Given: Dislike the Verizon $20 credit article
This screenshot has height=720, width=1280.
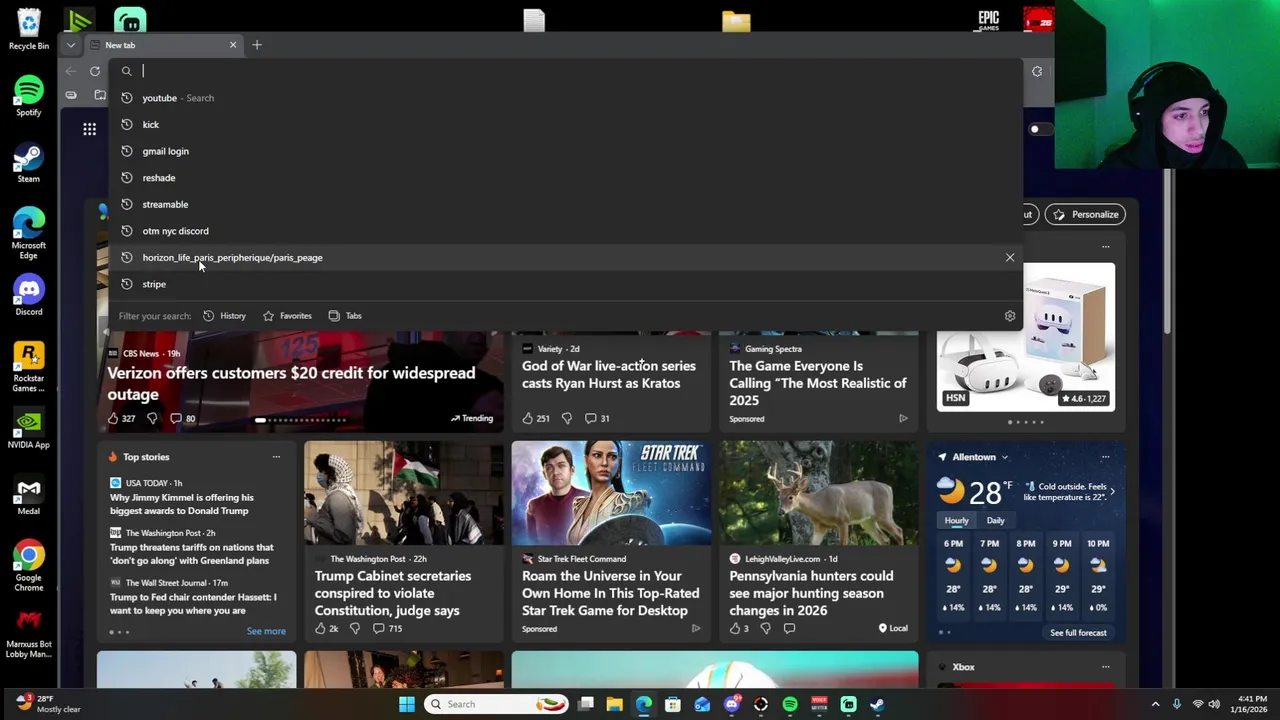Looking at the screenshot, I should pos(152,418).
